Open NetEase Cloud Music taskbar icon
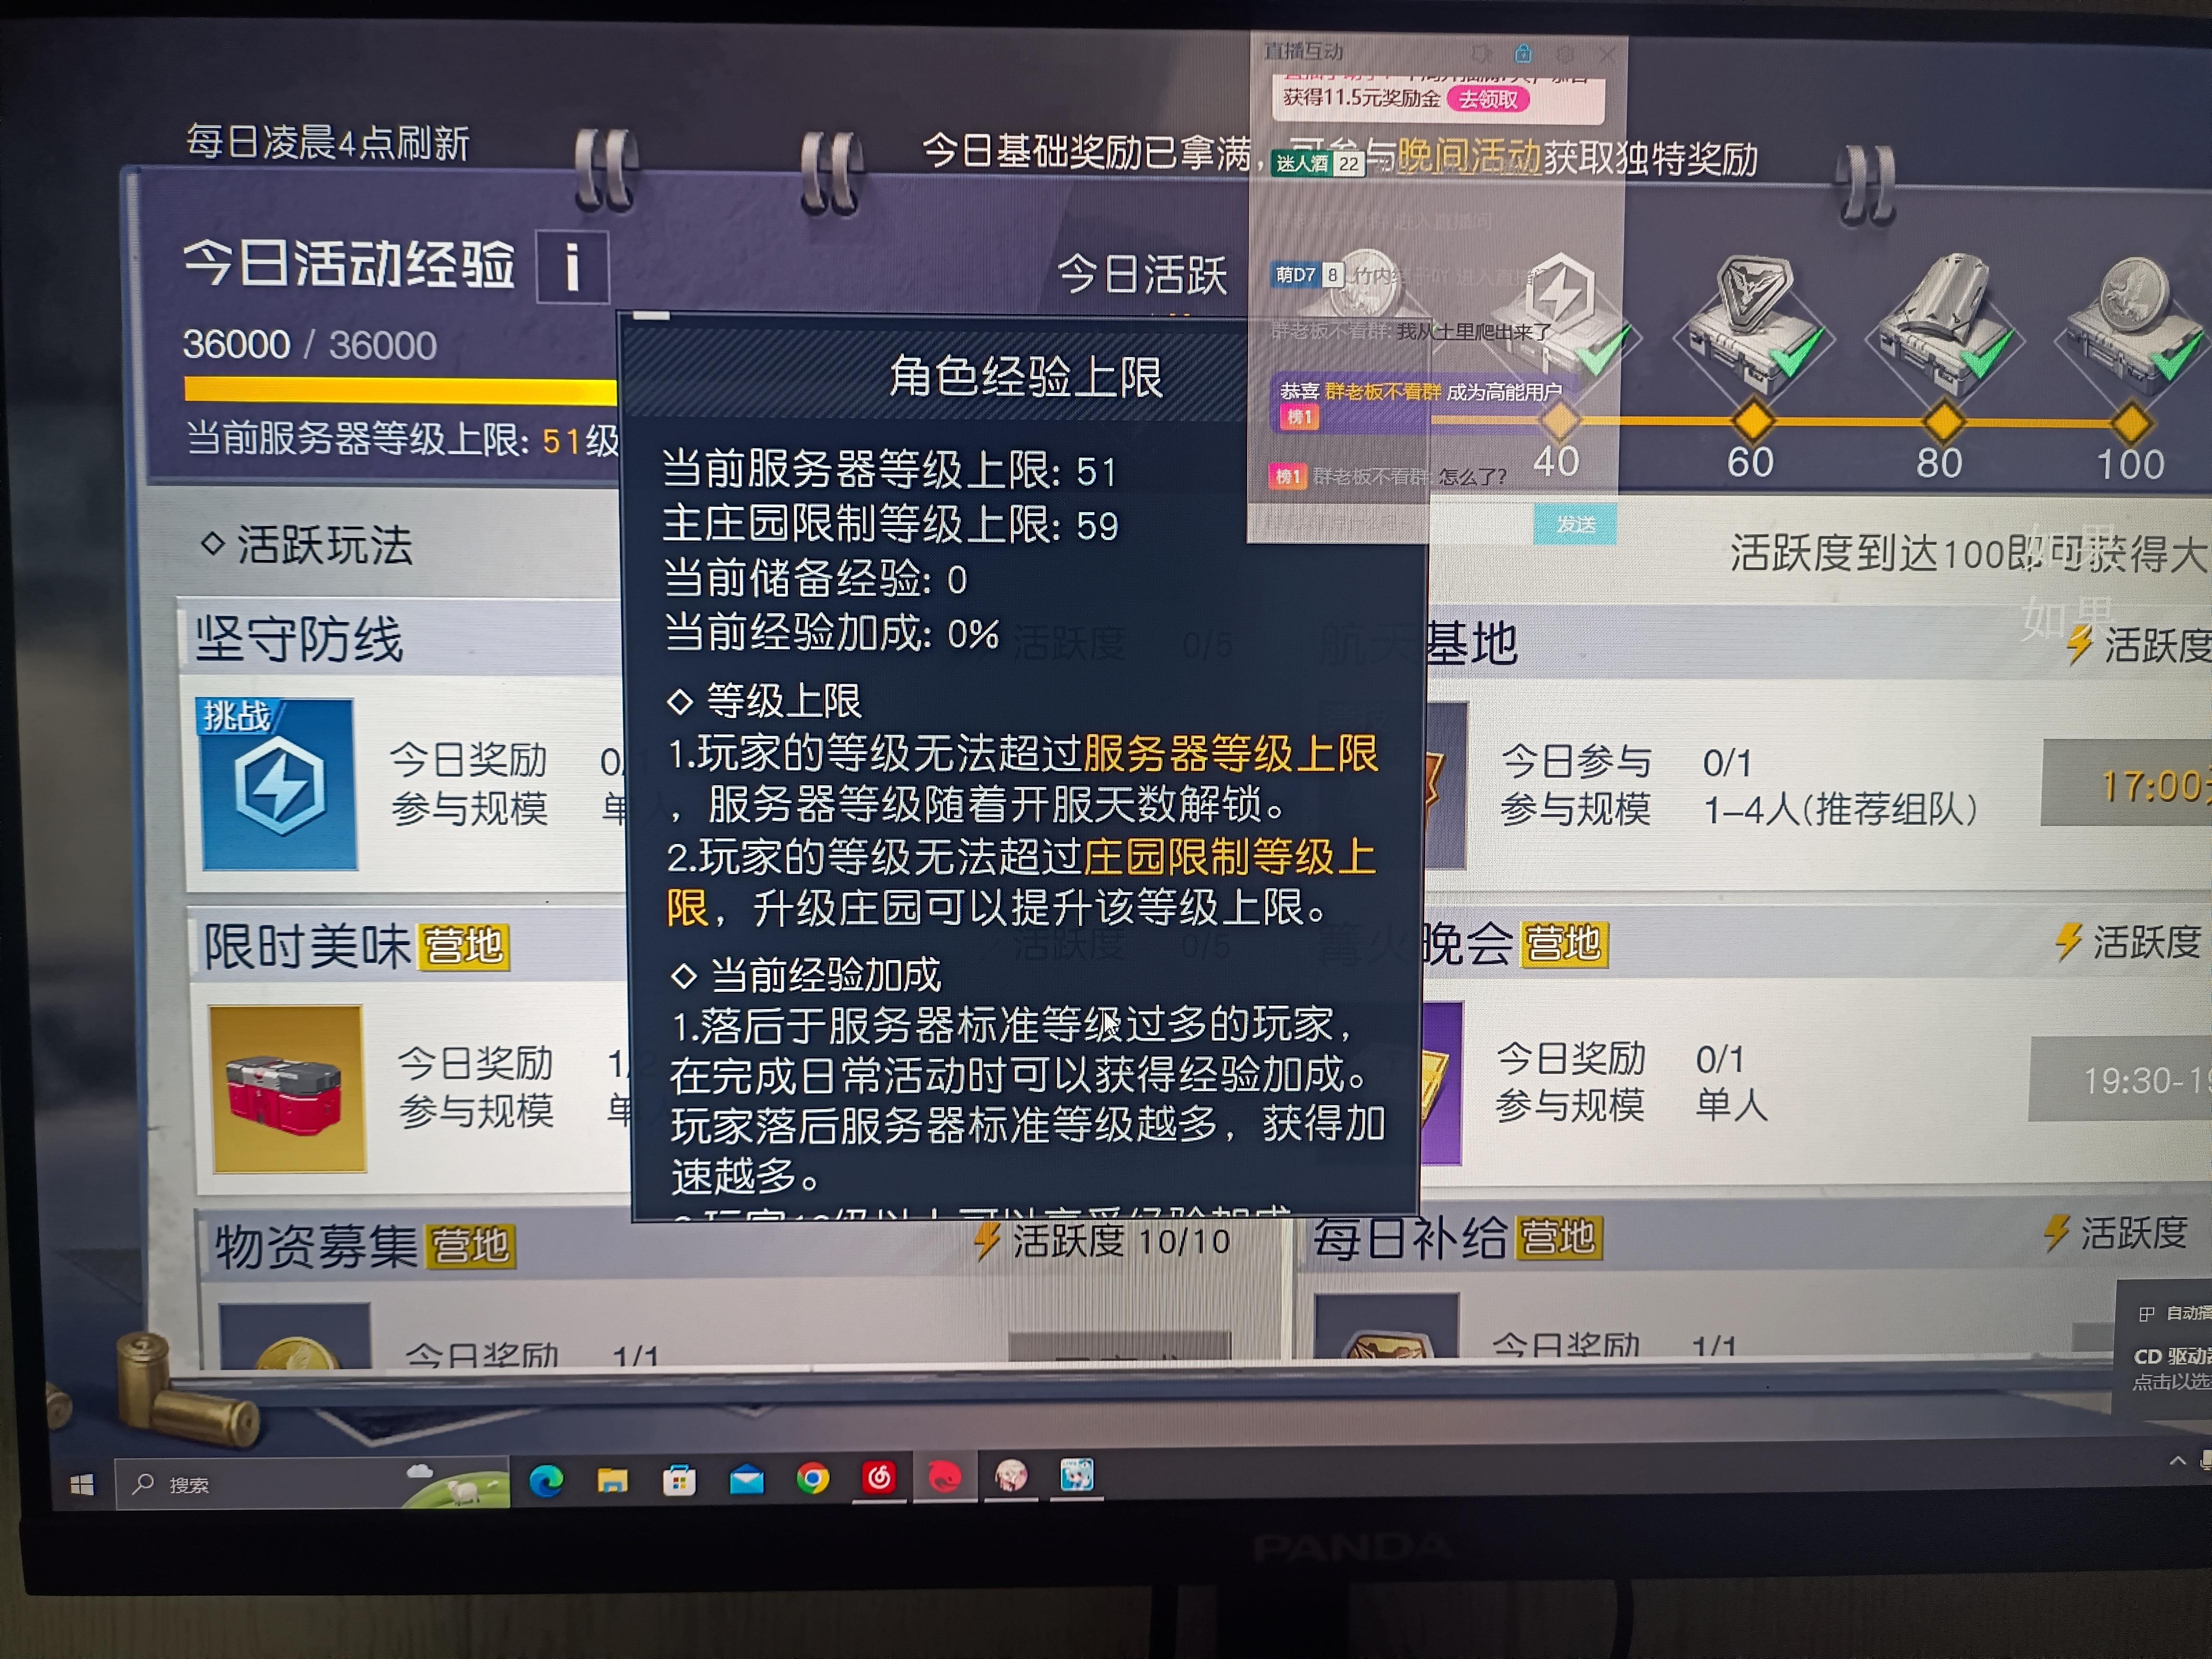The height and width of the screenshot is (1659, 2212). 879,1477
